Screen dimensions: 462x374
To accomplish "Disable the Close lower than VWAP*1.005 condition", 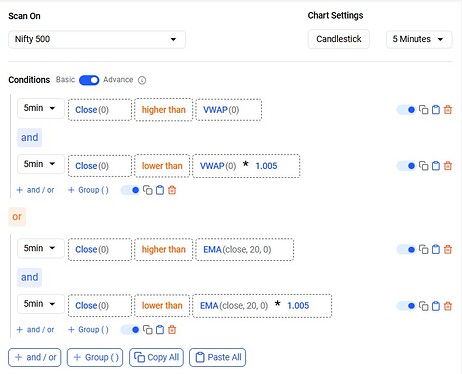I will click(x=406, y=166).
